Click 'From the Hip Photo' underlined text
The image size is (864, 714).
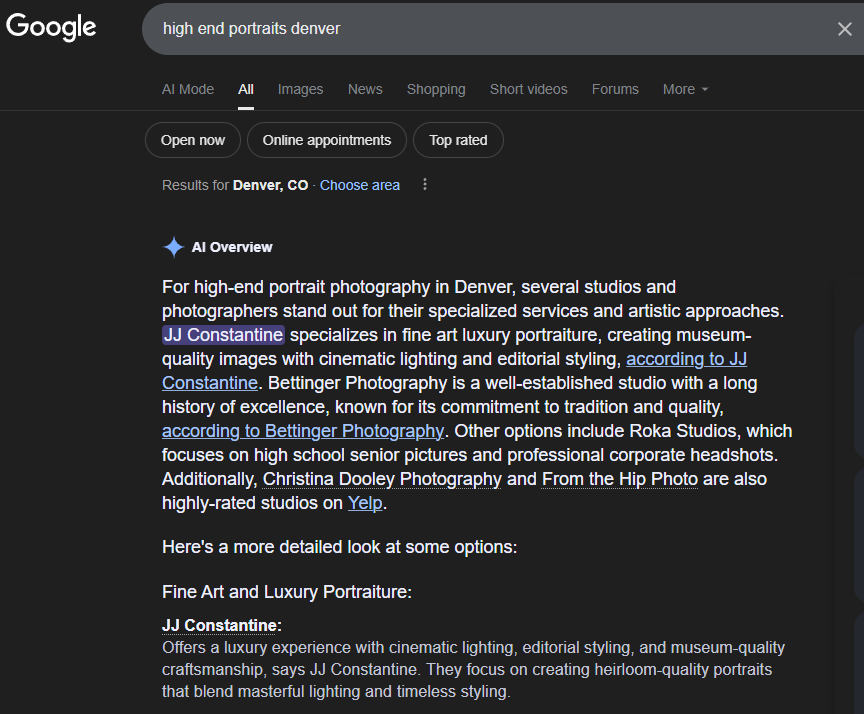(x=620, y=479)
